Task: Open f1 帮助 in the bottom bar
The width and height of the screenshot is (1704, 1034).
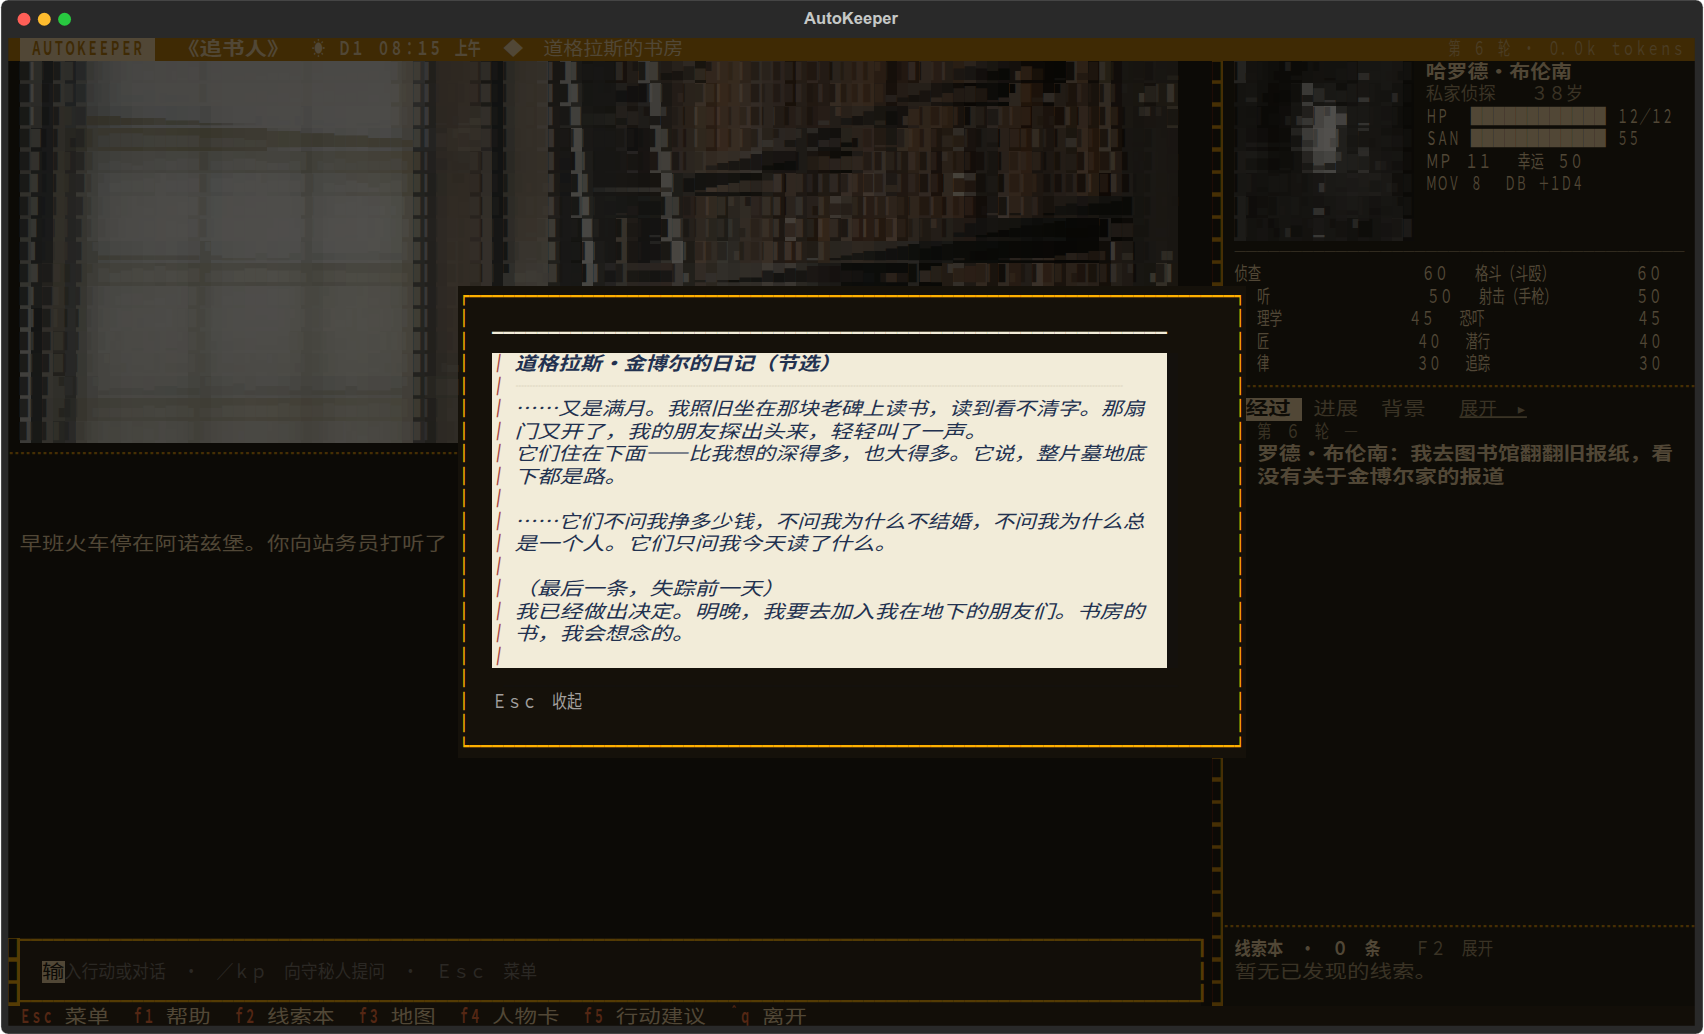Action: (172, 1016)
